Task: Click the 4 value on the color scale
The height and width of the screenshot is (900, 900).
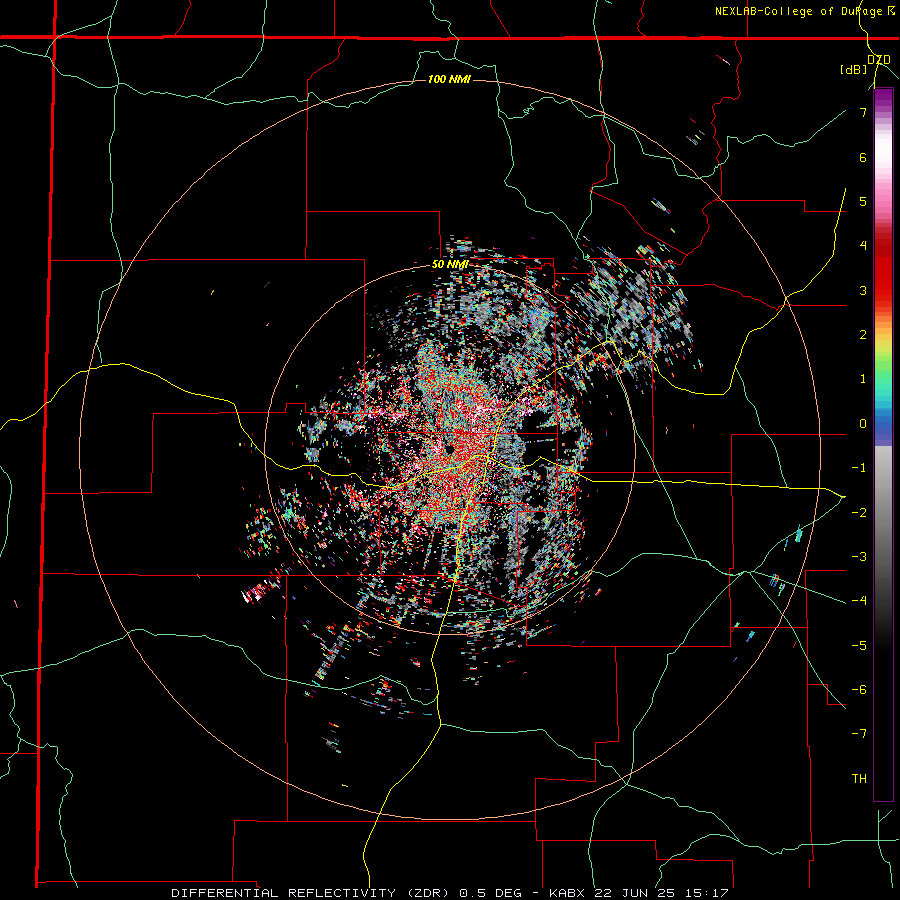Action: (863, 246)
